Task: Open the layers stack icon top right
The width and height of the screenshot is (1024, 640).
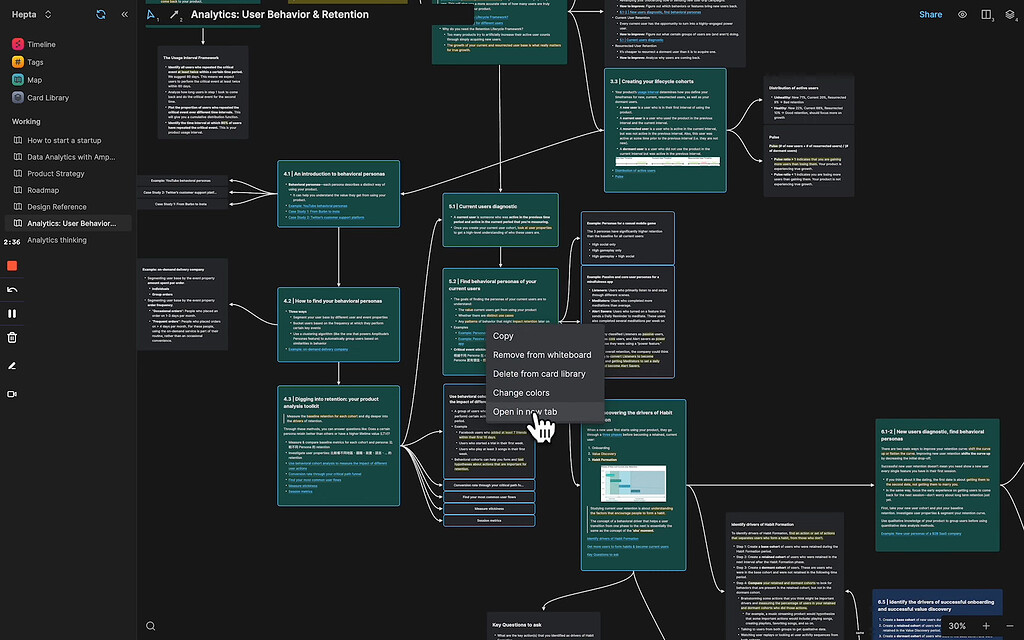Action: [1010, 14]
